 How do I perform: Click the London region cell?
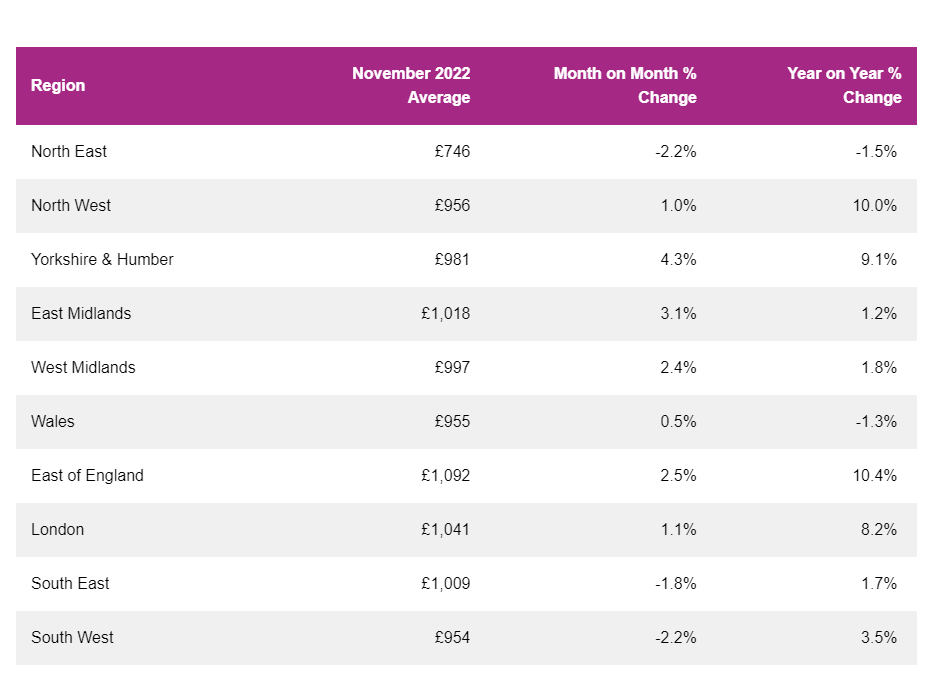pos(58,530)
